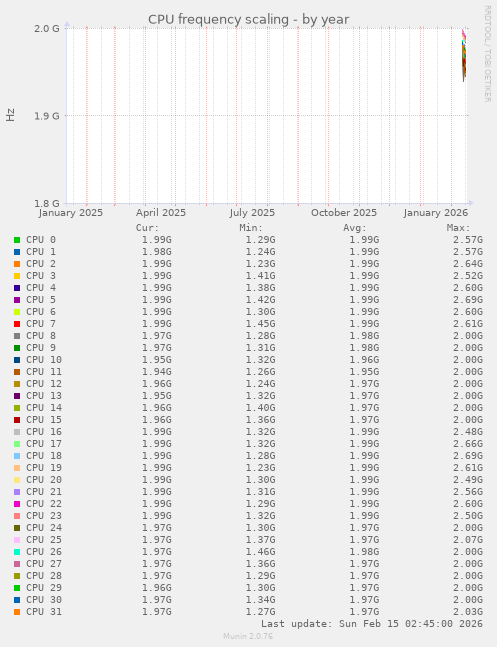This screenshot has width=497, height=647.
Task: Click CPU 2 max value 2.64G
Action: (468, 264)
